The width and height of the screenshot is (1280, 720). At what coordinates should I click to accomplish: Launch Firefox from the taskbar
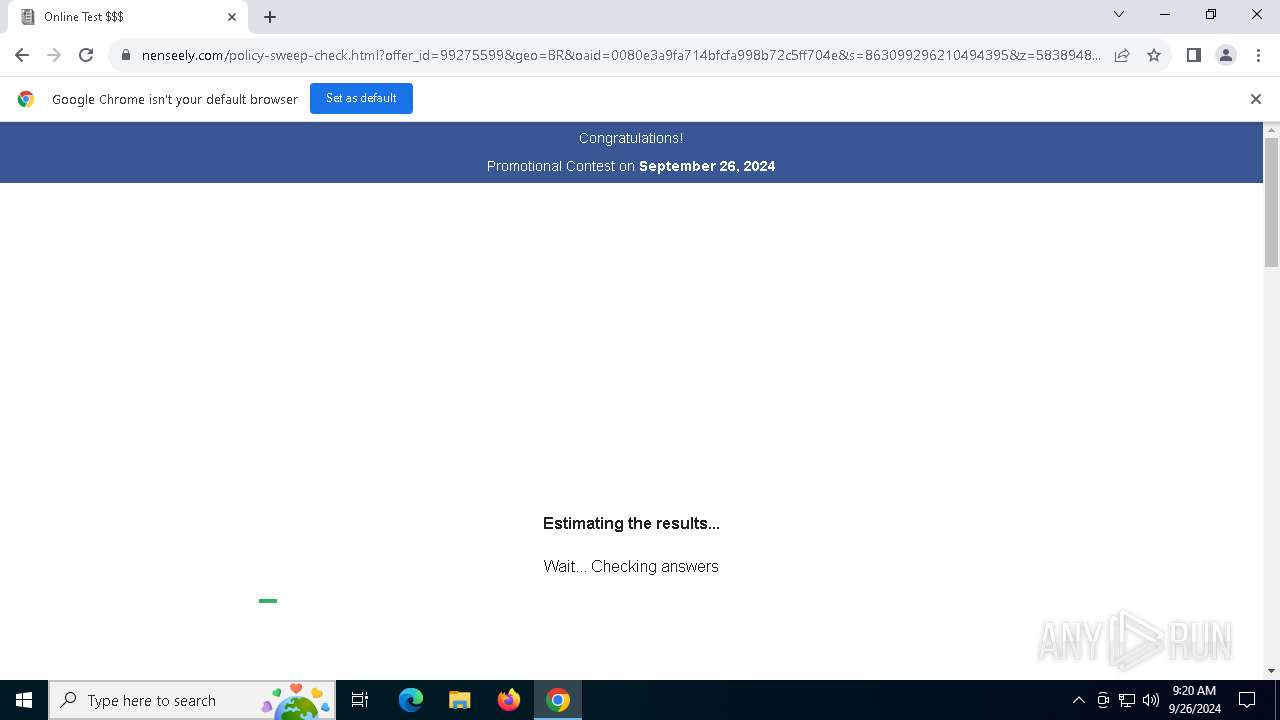[x=509, y=700]
